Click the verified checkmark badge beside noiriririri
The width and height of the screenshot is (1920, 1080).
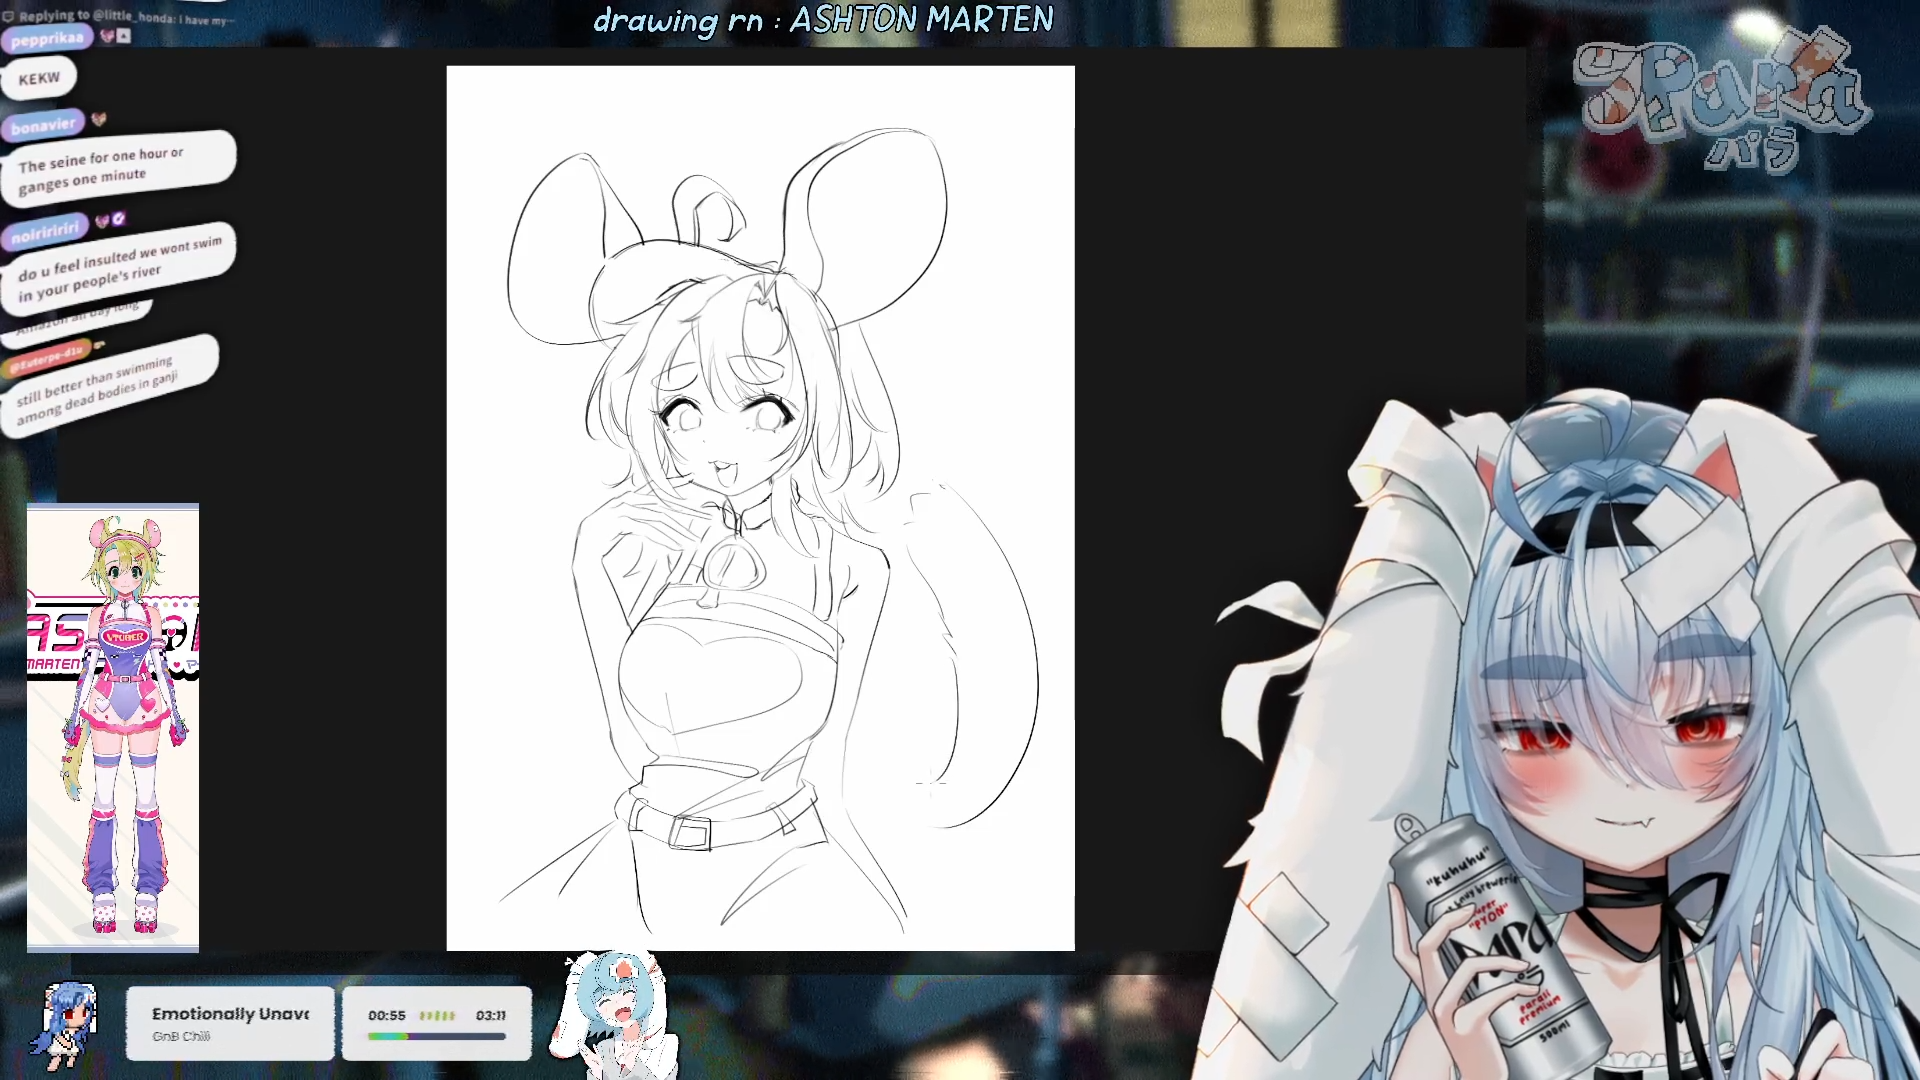[x=119, y=218]
